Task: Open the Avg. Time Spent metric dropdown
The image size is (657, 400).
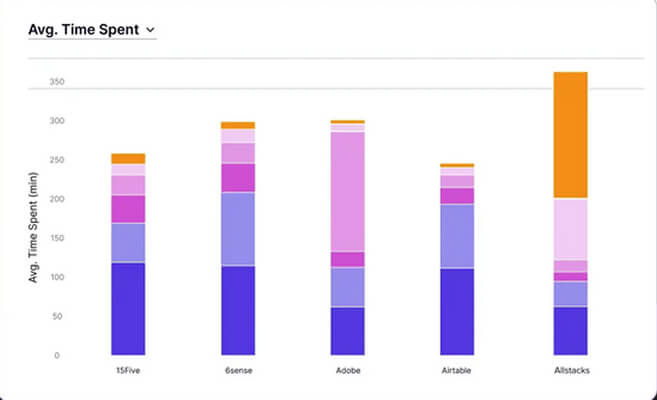Action: pyautogui.click(x=92, y=30)
